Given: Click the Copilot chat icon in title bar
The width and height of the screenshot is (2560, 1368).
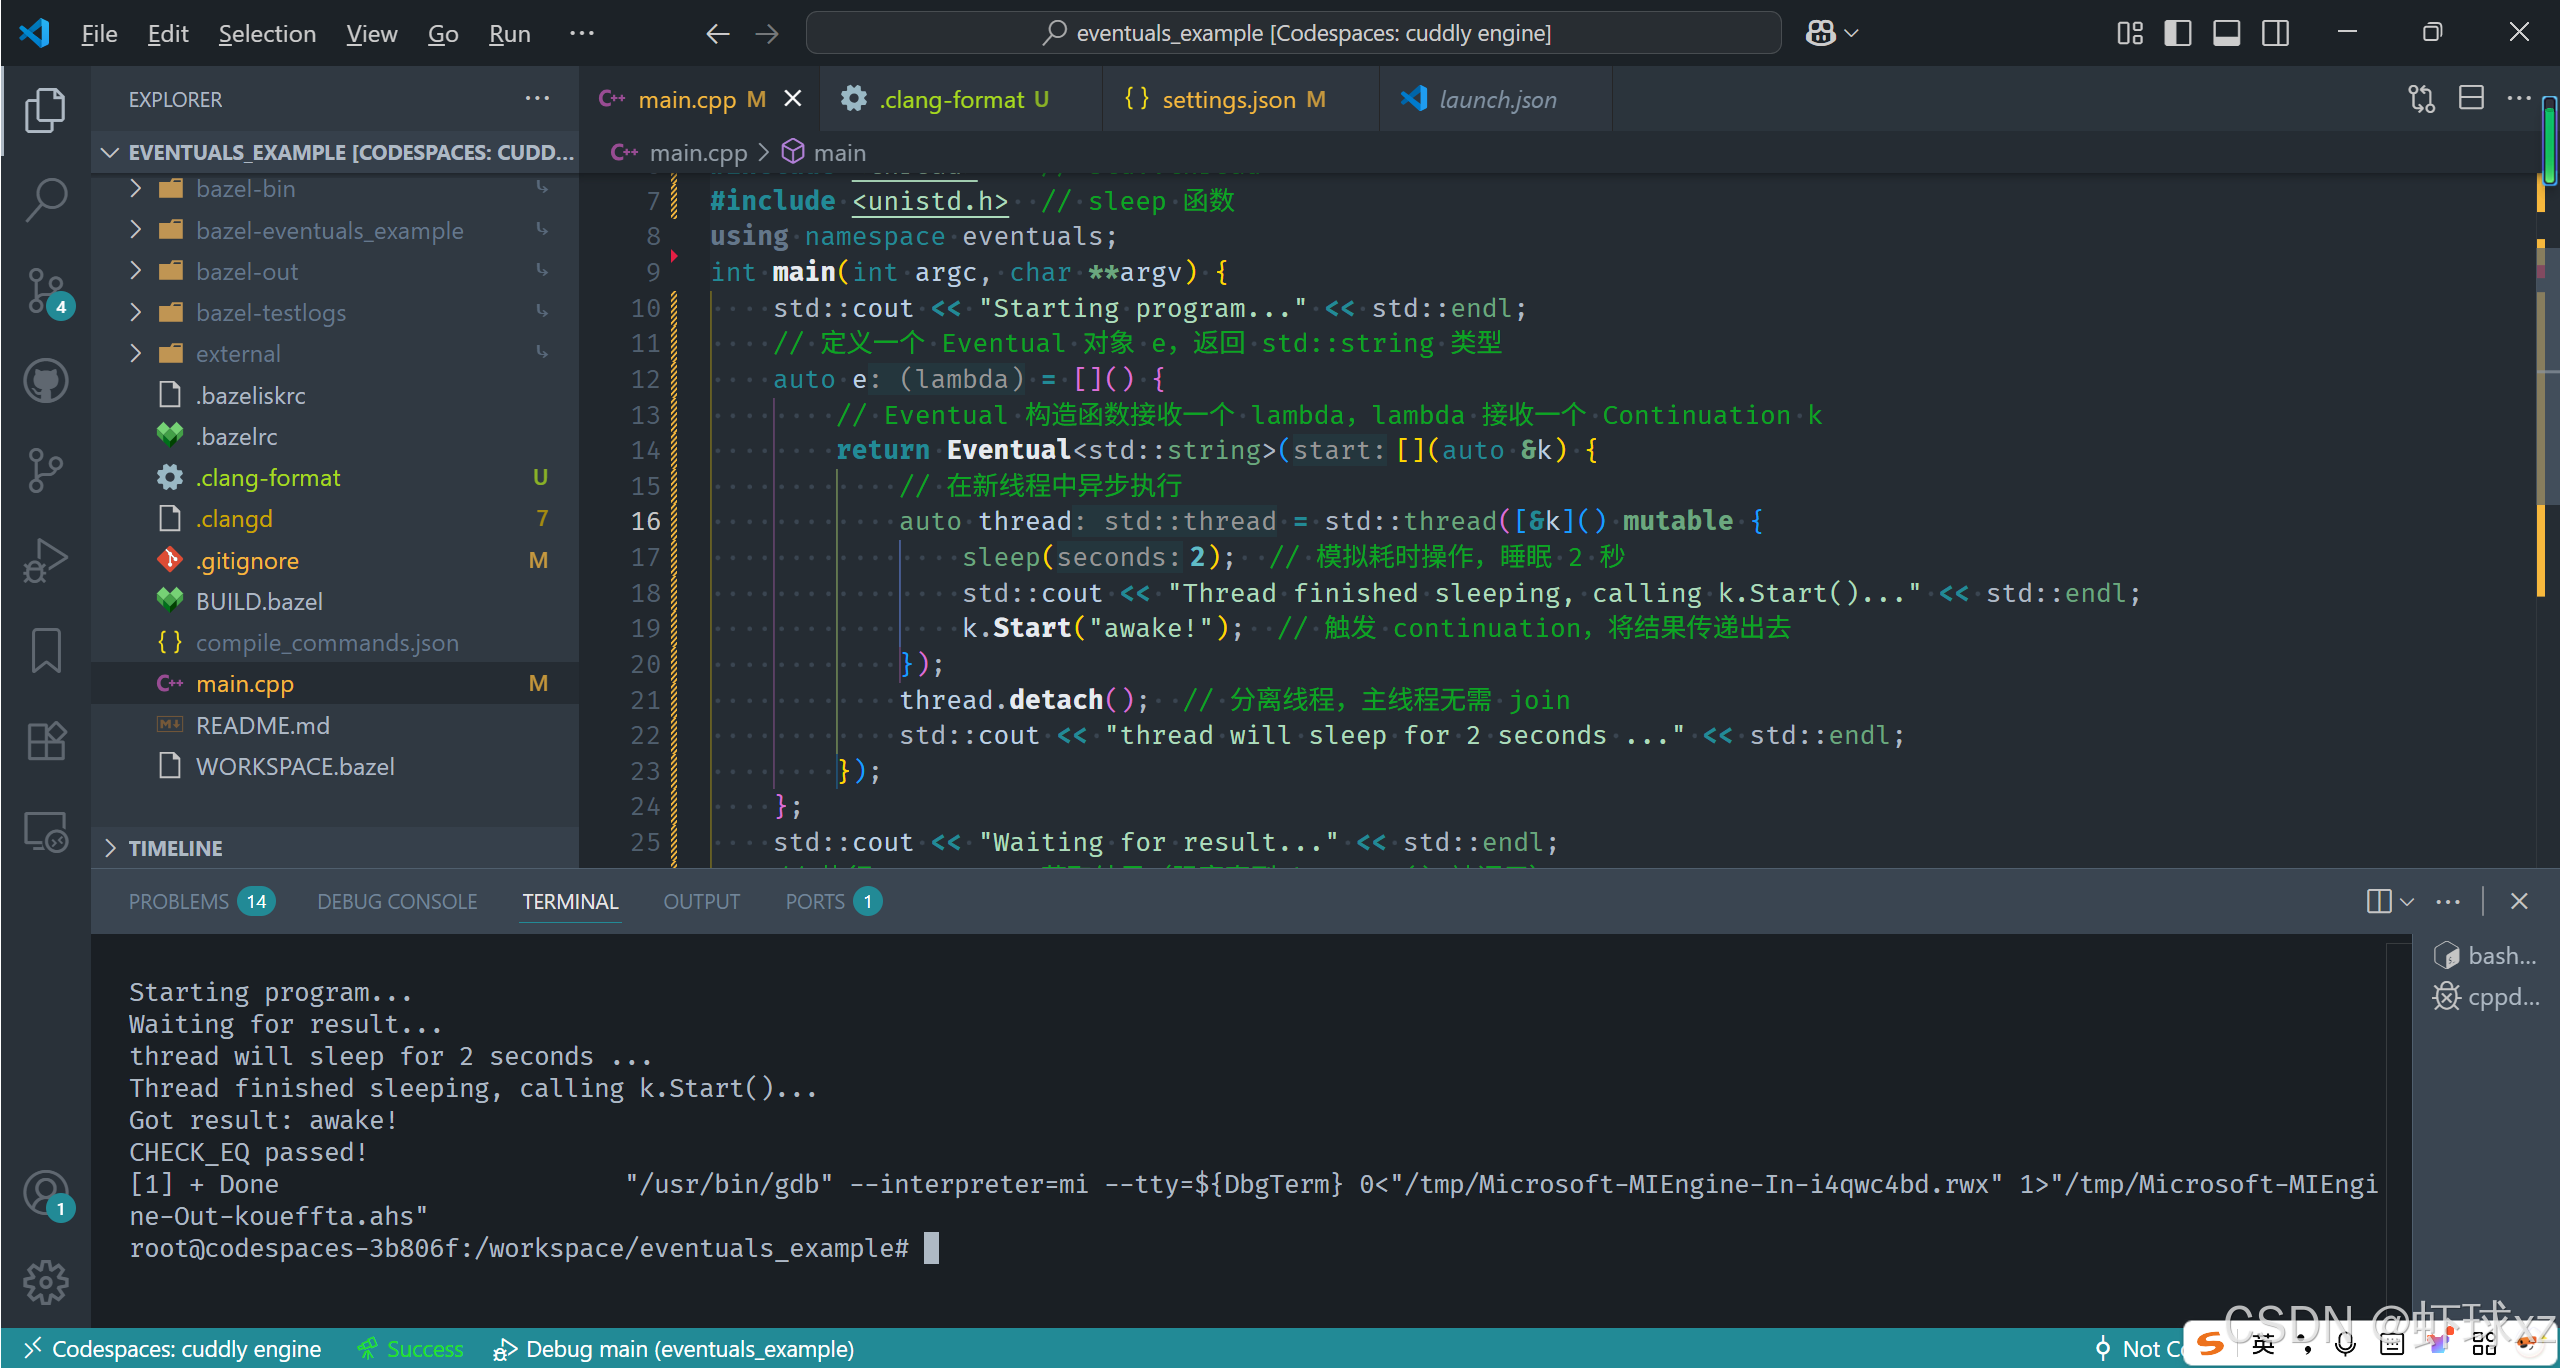Looking at the screenshot, I should [x=1820, y=33].
